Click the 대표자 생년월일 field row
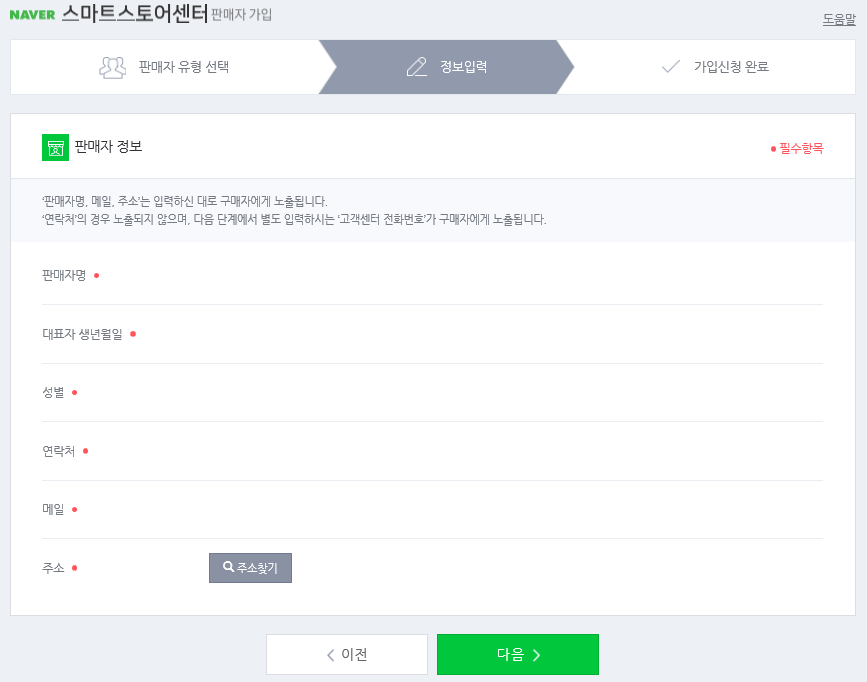The width and height of the screenshot is (867, 682). pyautogui.click(x=432, y=334)
